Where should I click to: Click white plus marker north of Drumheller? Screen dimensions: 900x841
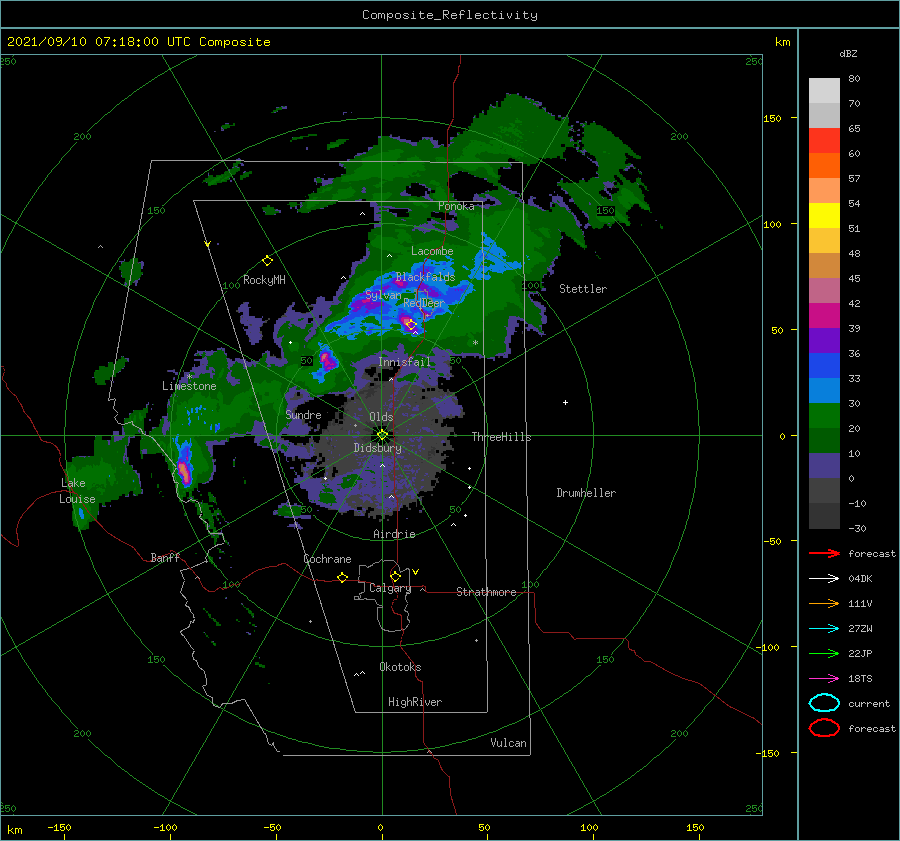565,402
